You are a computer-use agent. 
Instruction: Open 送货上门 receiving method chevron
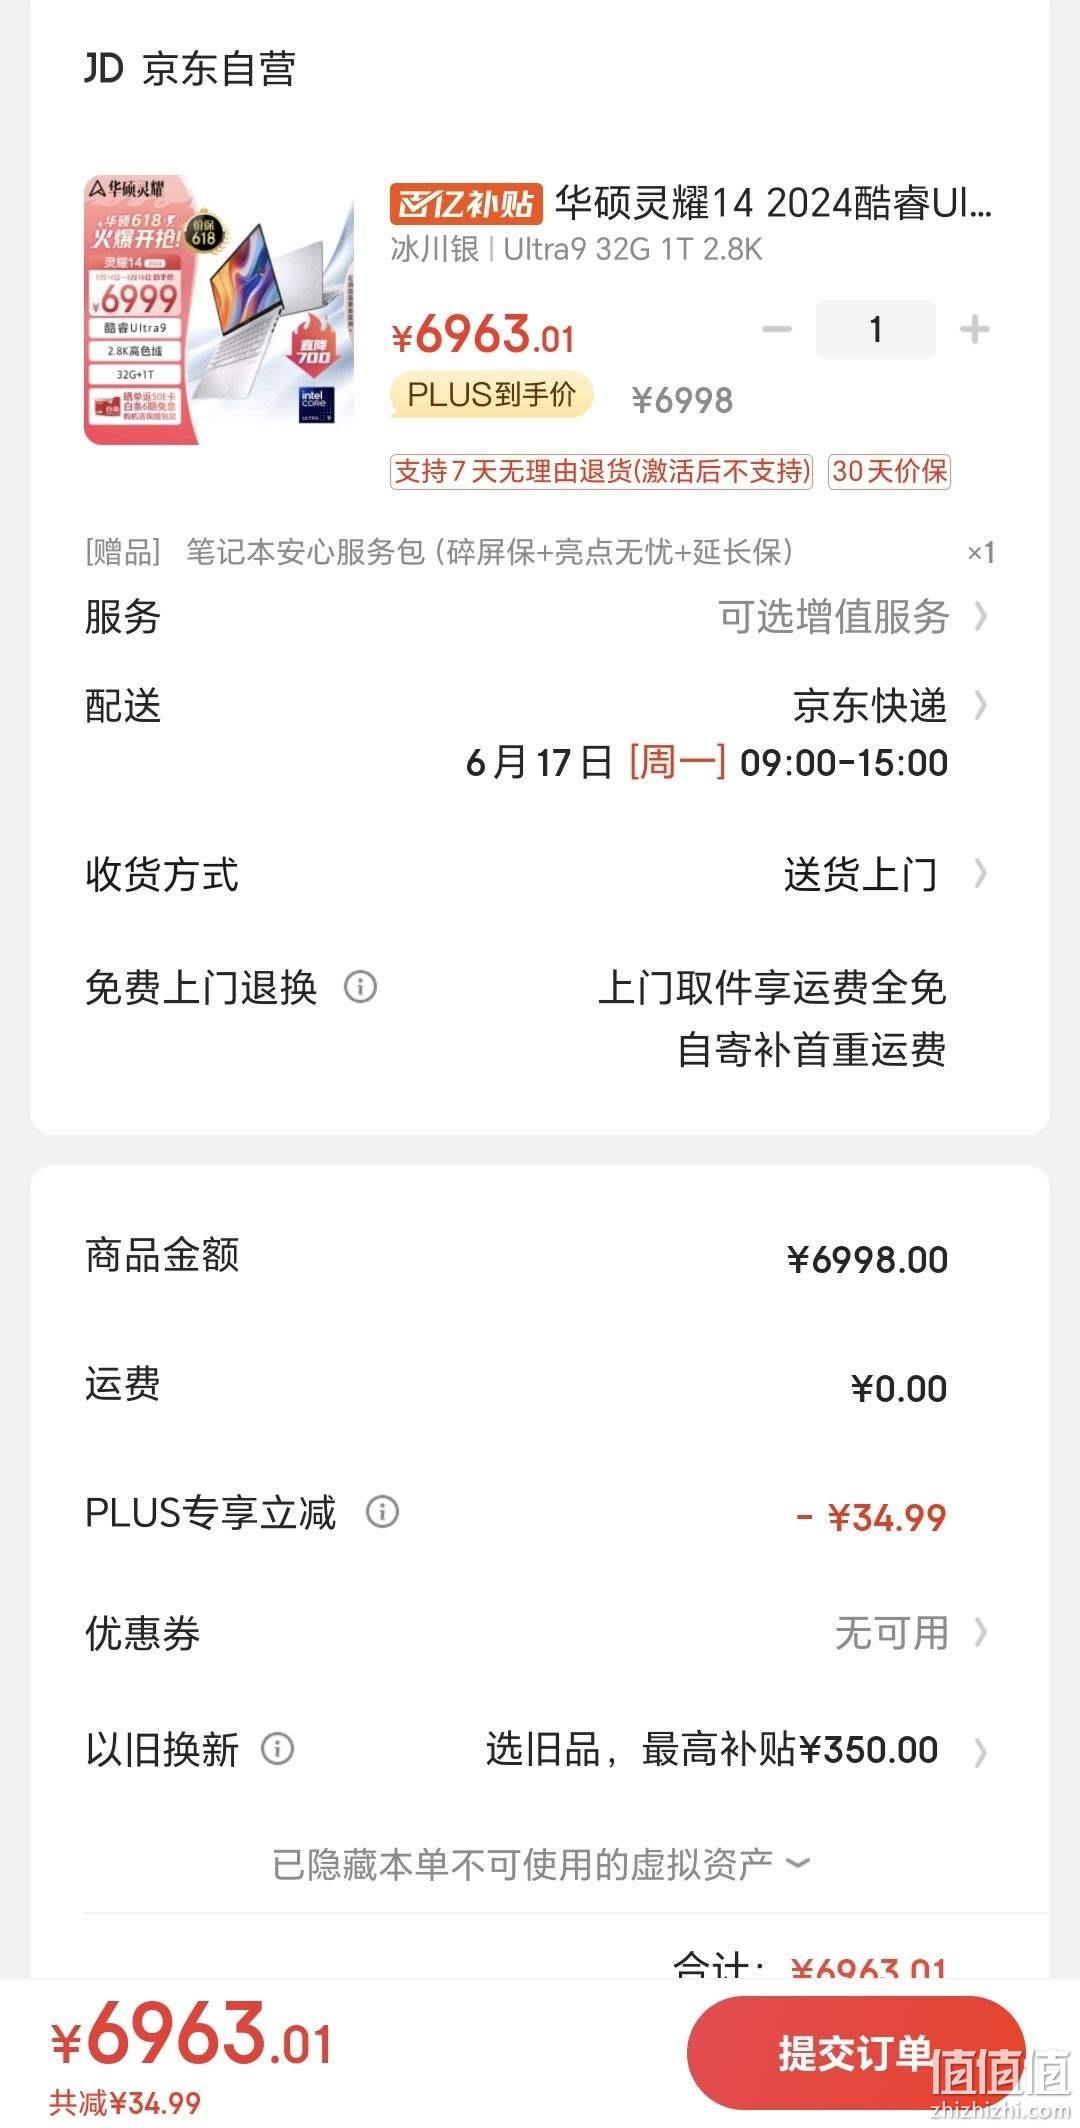point(981,874)
